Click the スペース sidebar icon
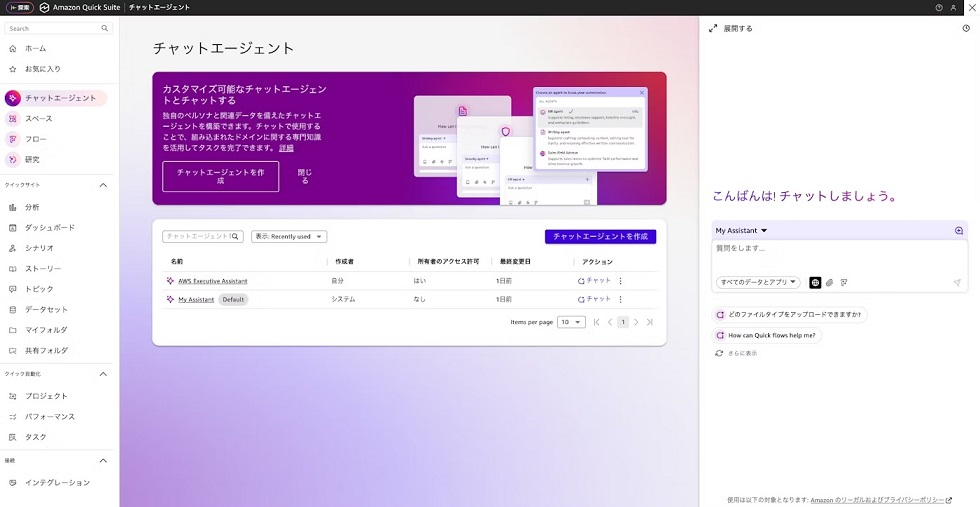980x507 pixels. [12, 118]
